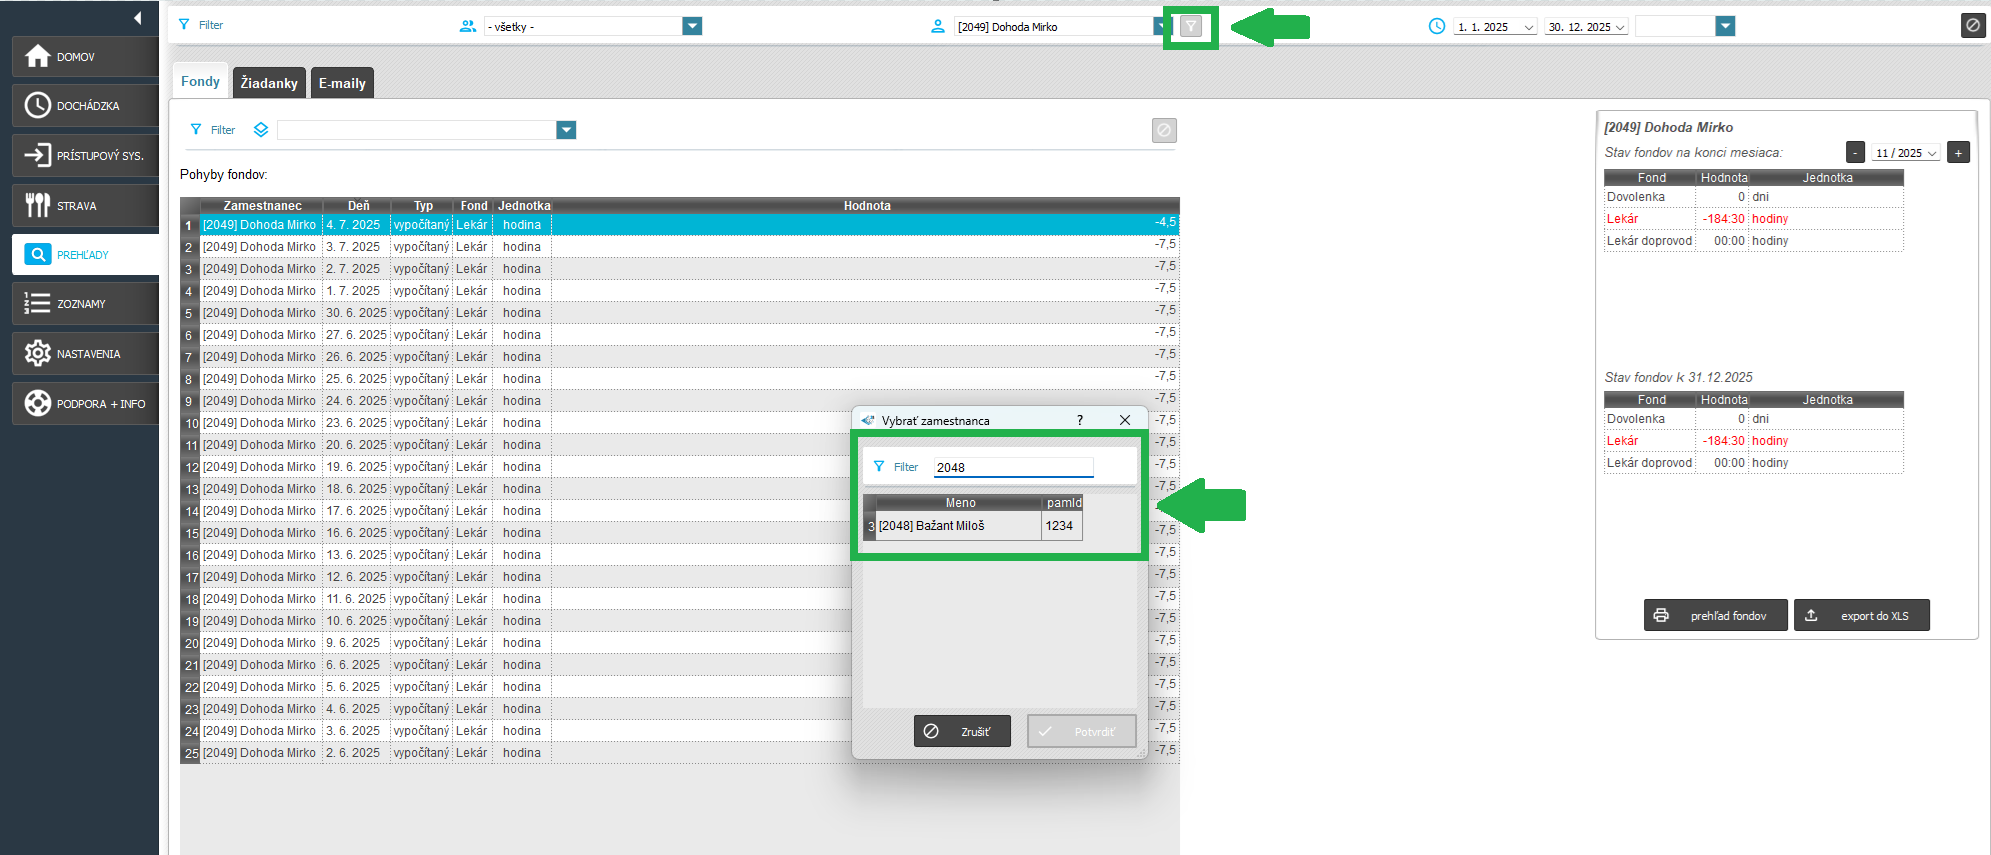Collapse the left sidebar arrow
The height and width of the screenshot is (855, 1991).
point(137,17)
